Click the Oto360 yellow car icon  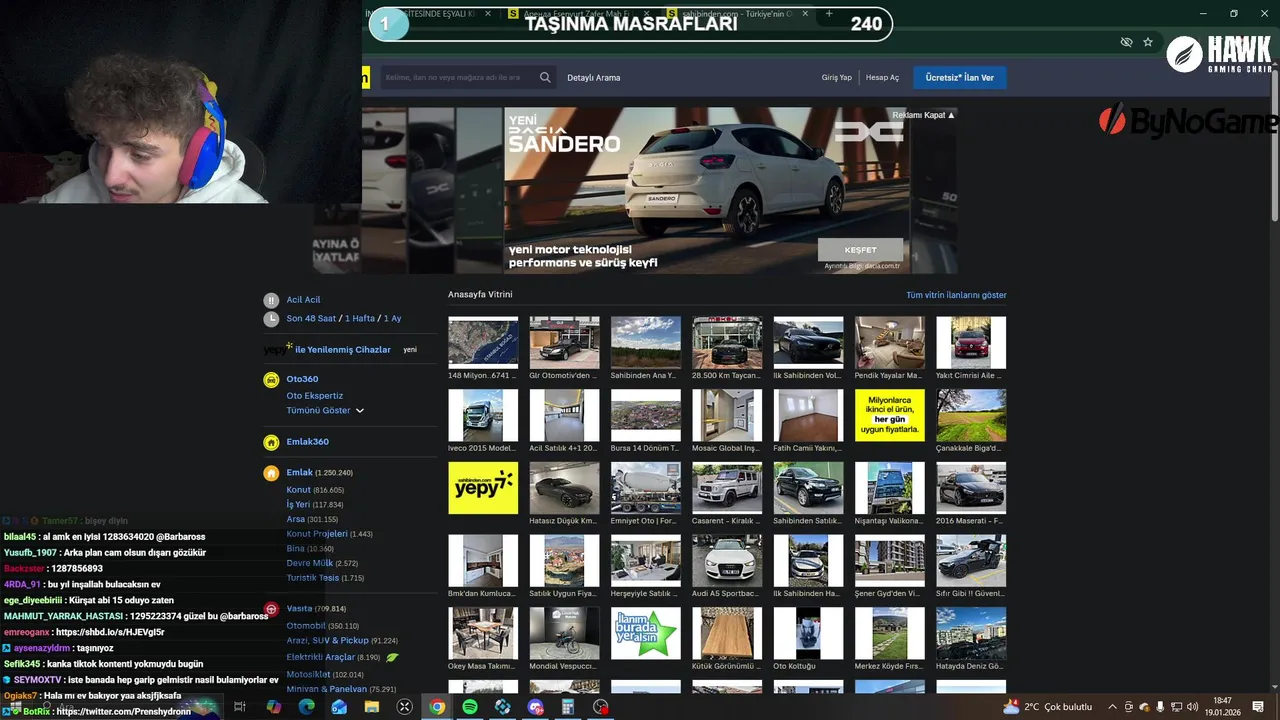click(271, 380)
